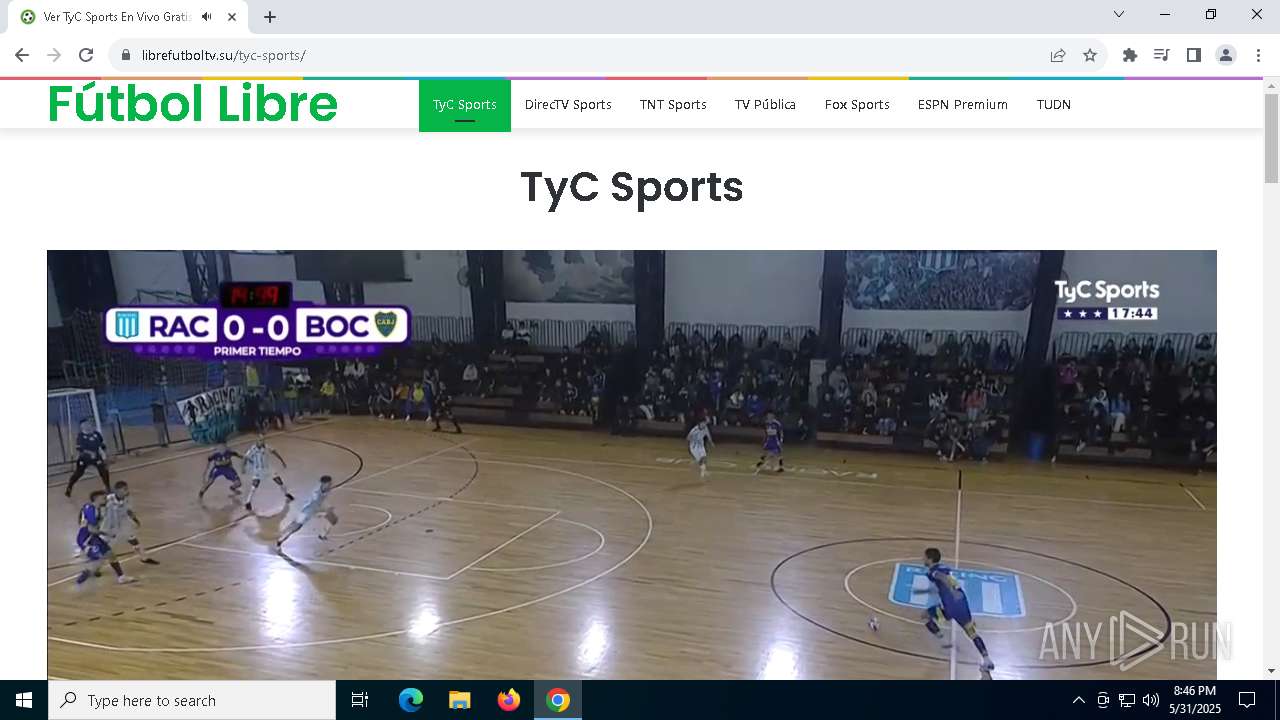Click the address bar URL
Image resolution: width=1280 pixels, height=720 pixels.
(x=223, y=55)
